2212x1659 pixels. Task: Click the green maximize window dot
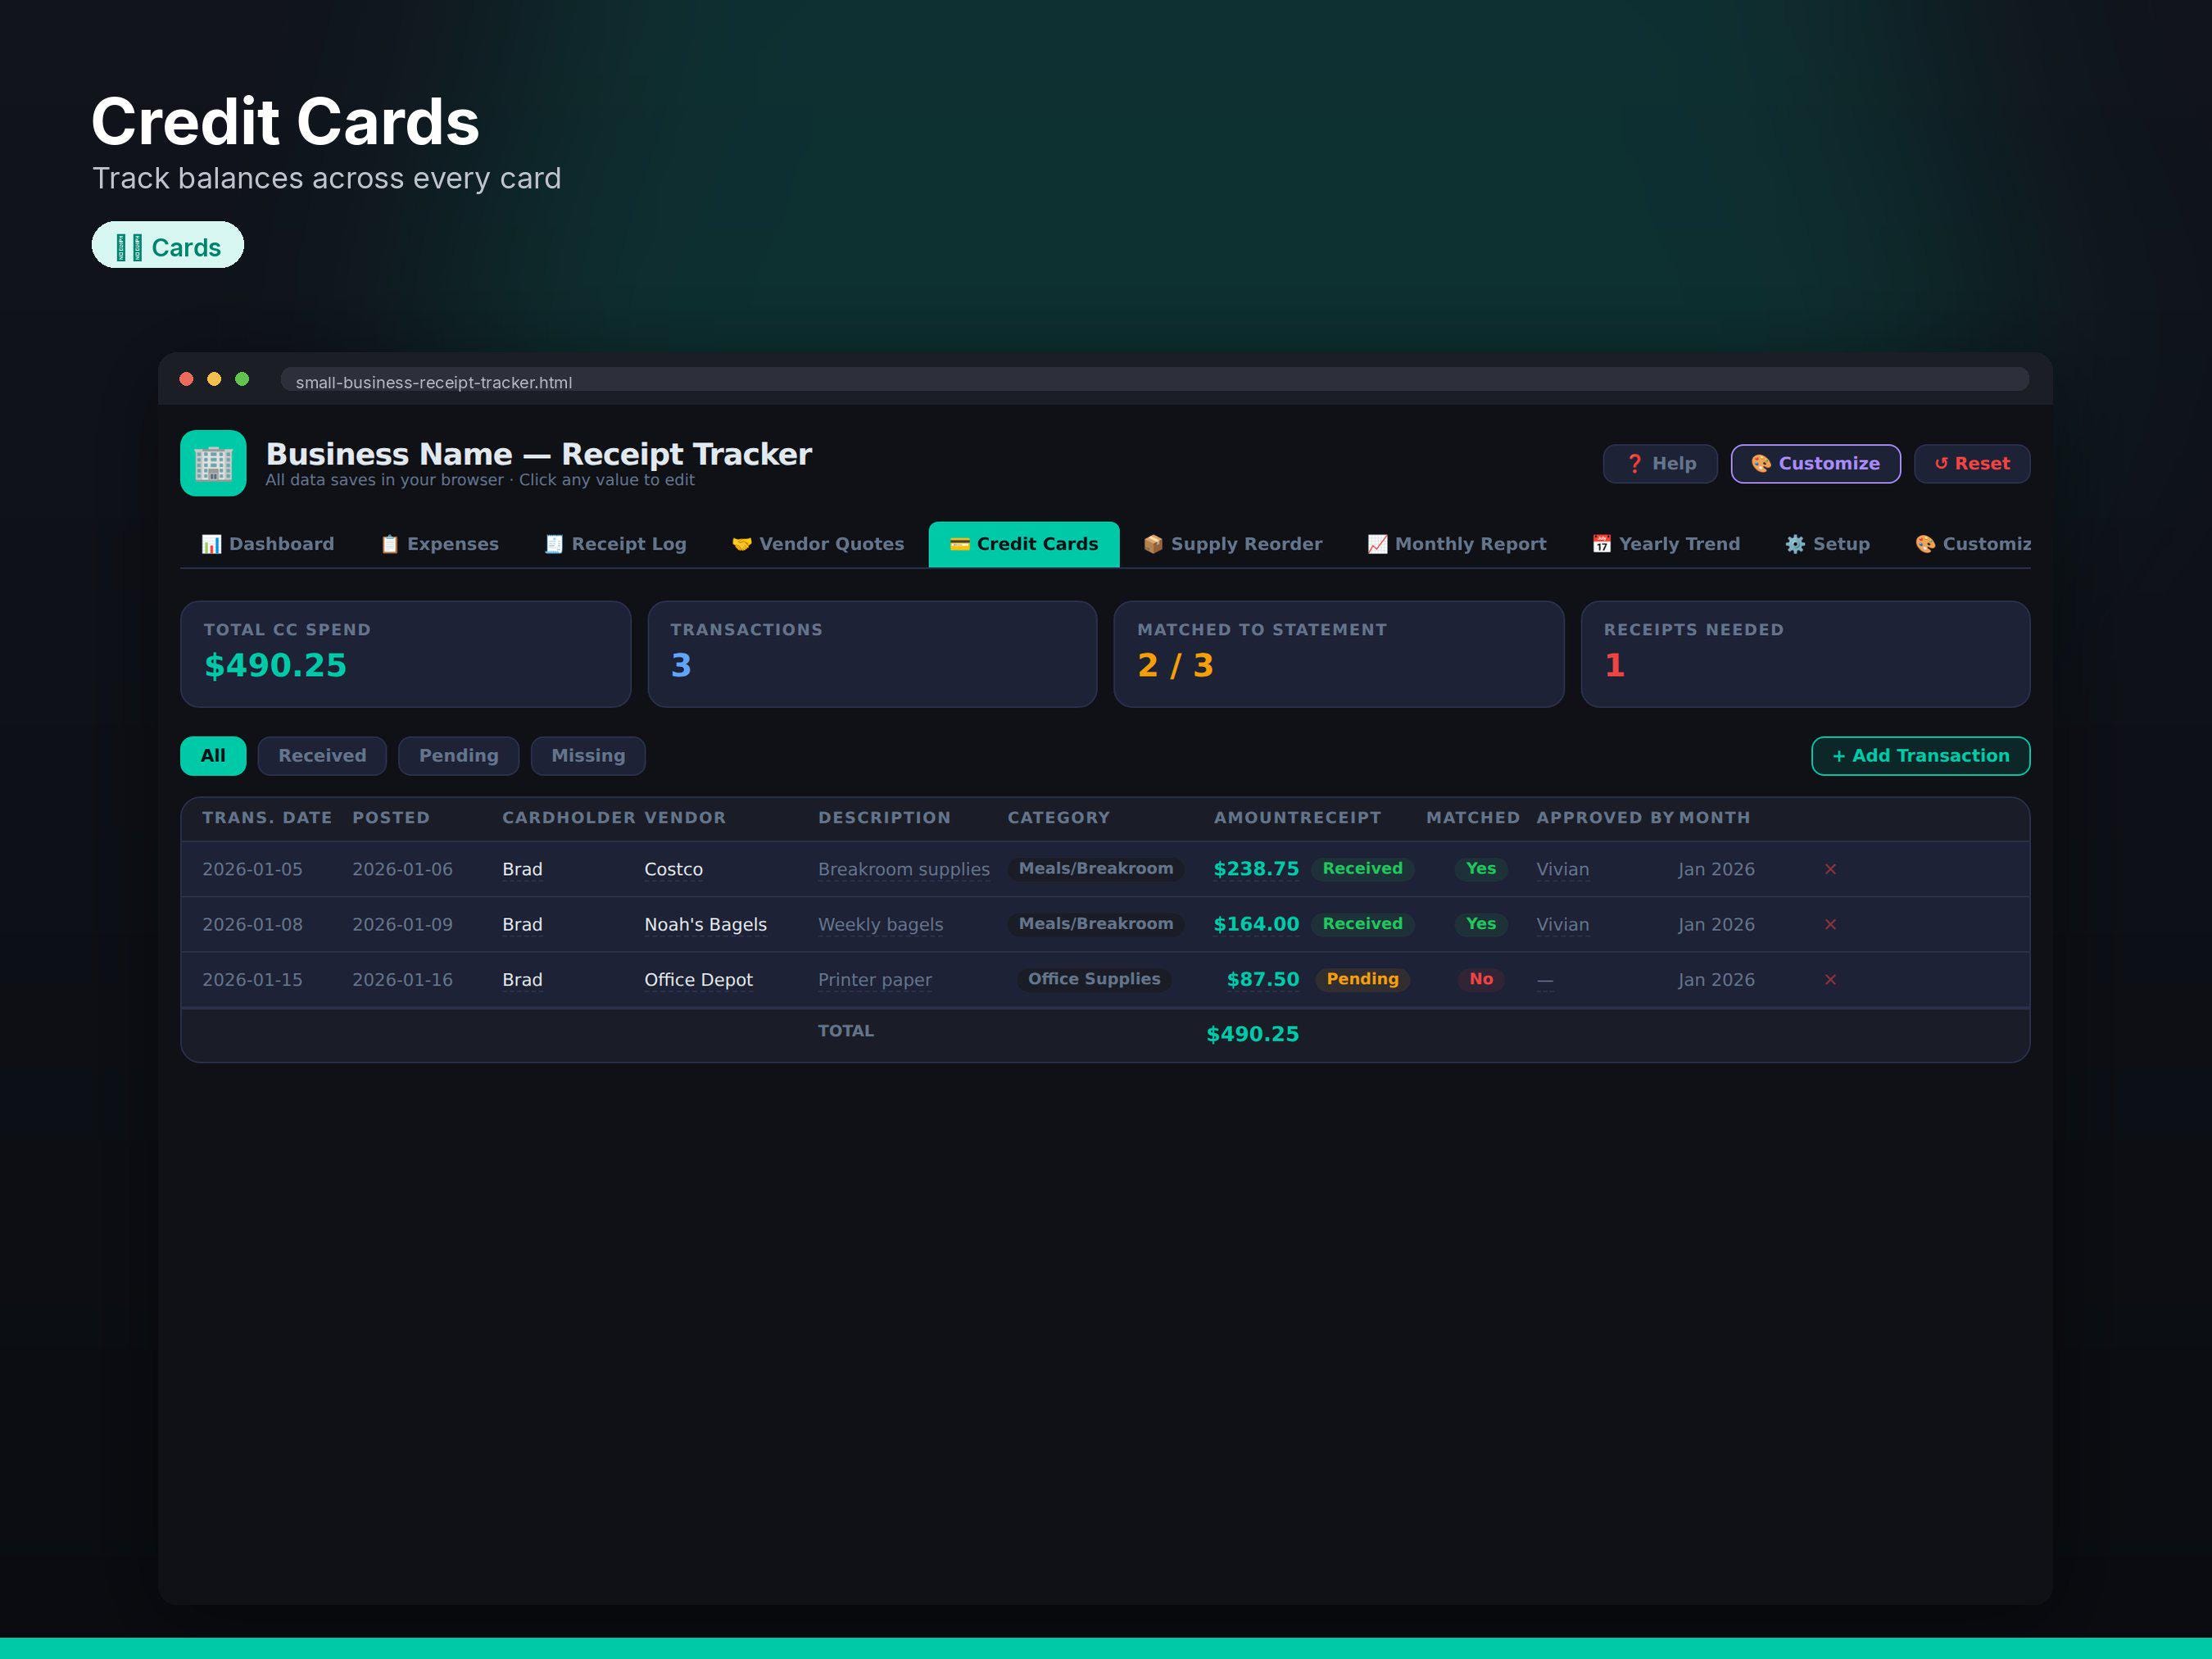pos(242,379)
